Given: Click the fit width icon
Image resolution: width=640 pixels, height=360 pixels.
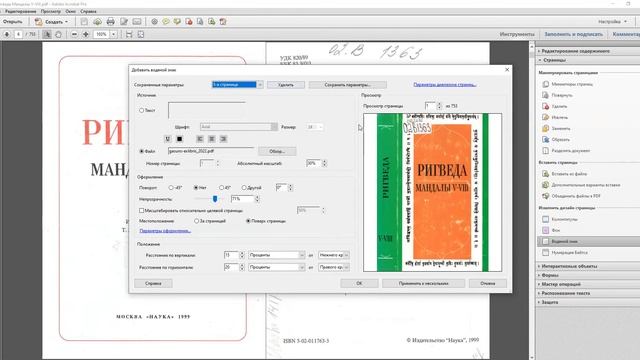Looking at the screenshot, I should 129,34.
